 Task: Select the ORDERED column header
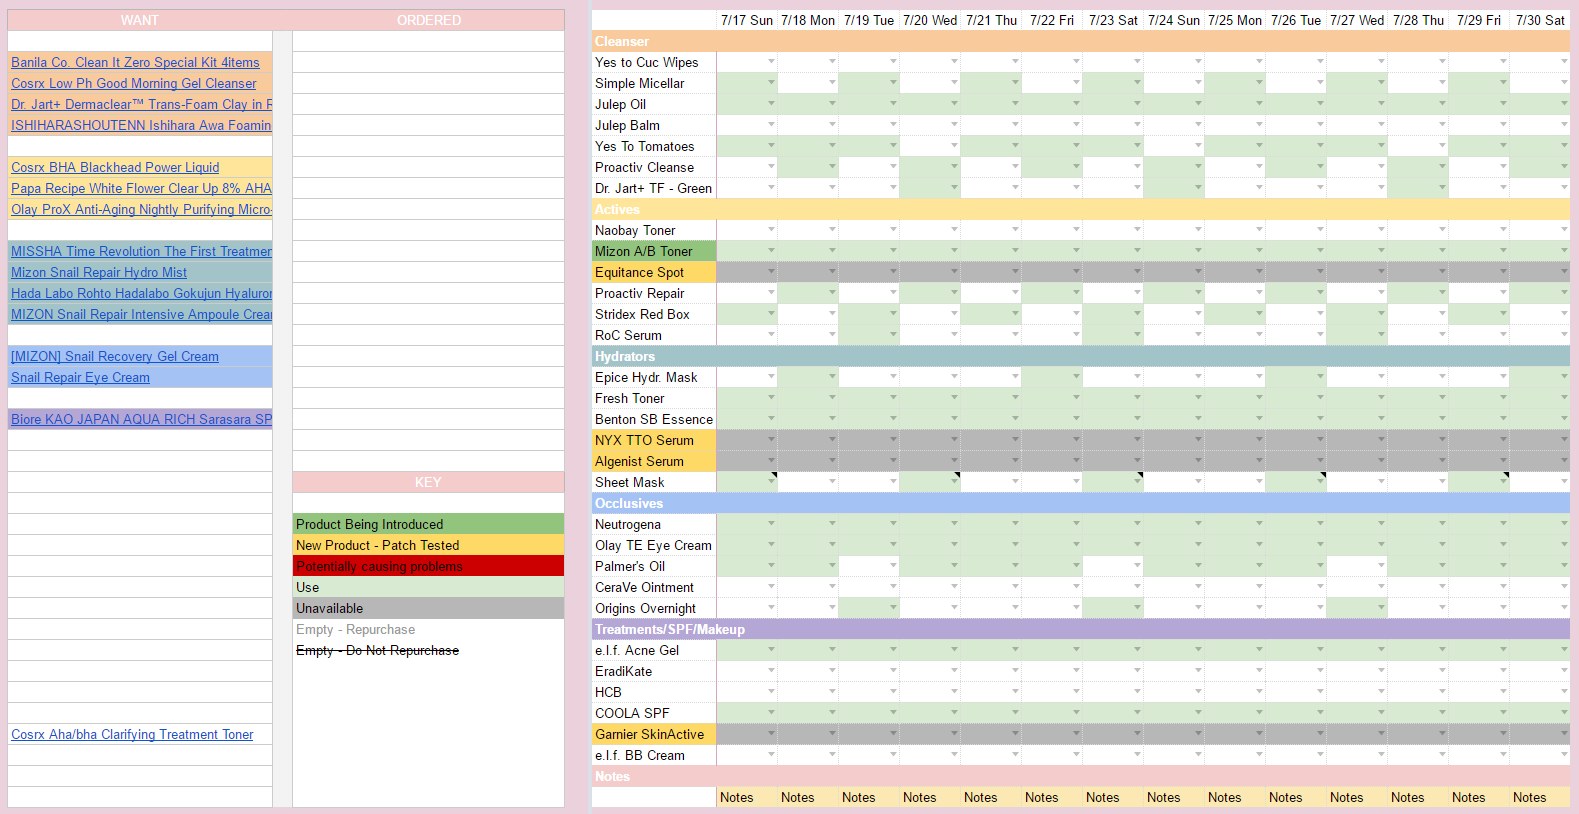pos(428,20)
